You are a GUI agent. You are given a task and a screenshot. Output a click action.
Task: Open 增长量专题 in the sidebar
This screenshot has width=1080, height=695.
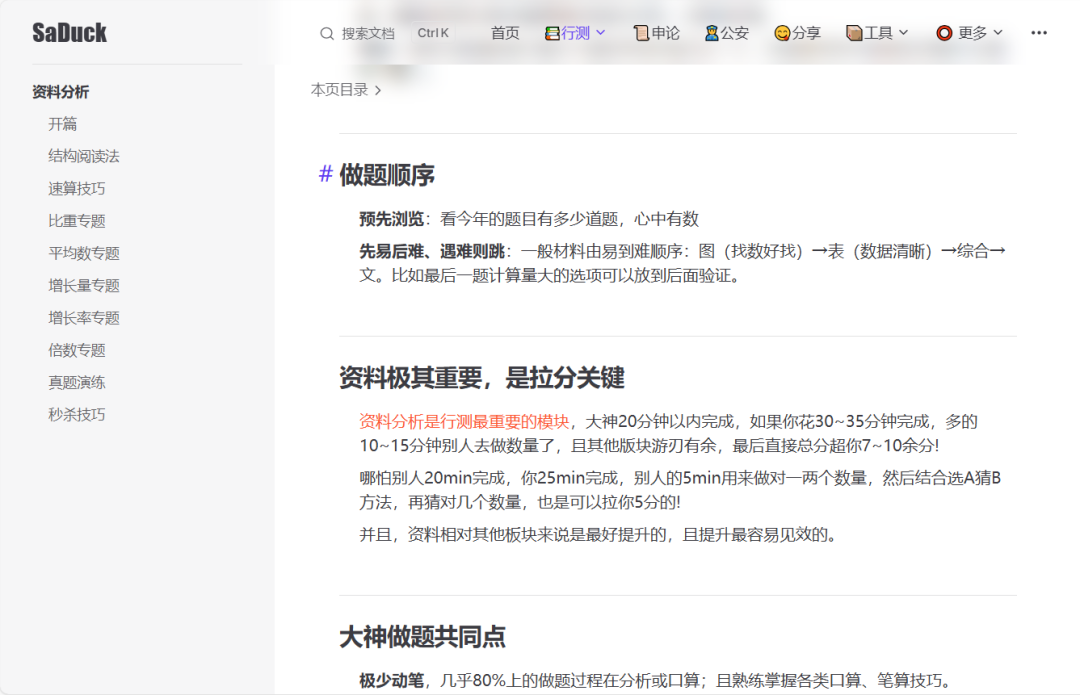84,286
